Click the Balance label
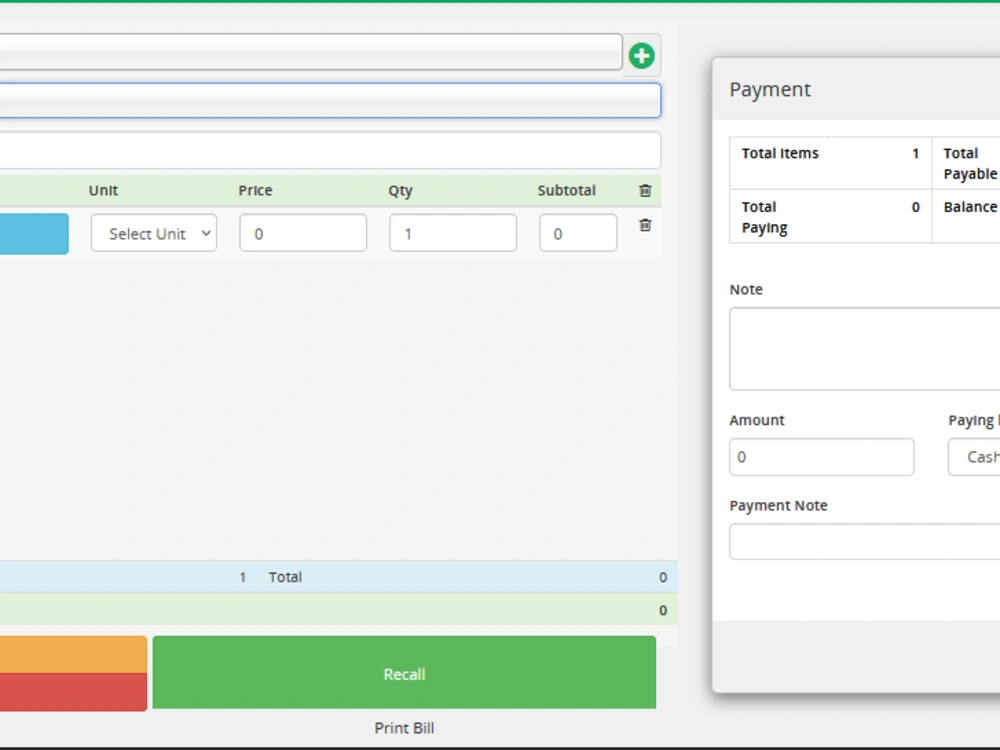 pos(970,207)
